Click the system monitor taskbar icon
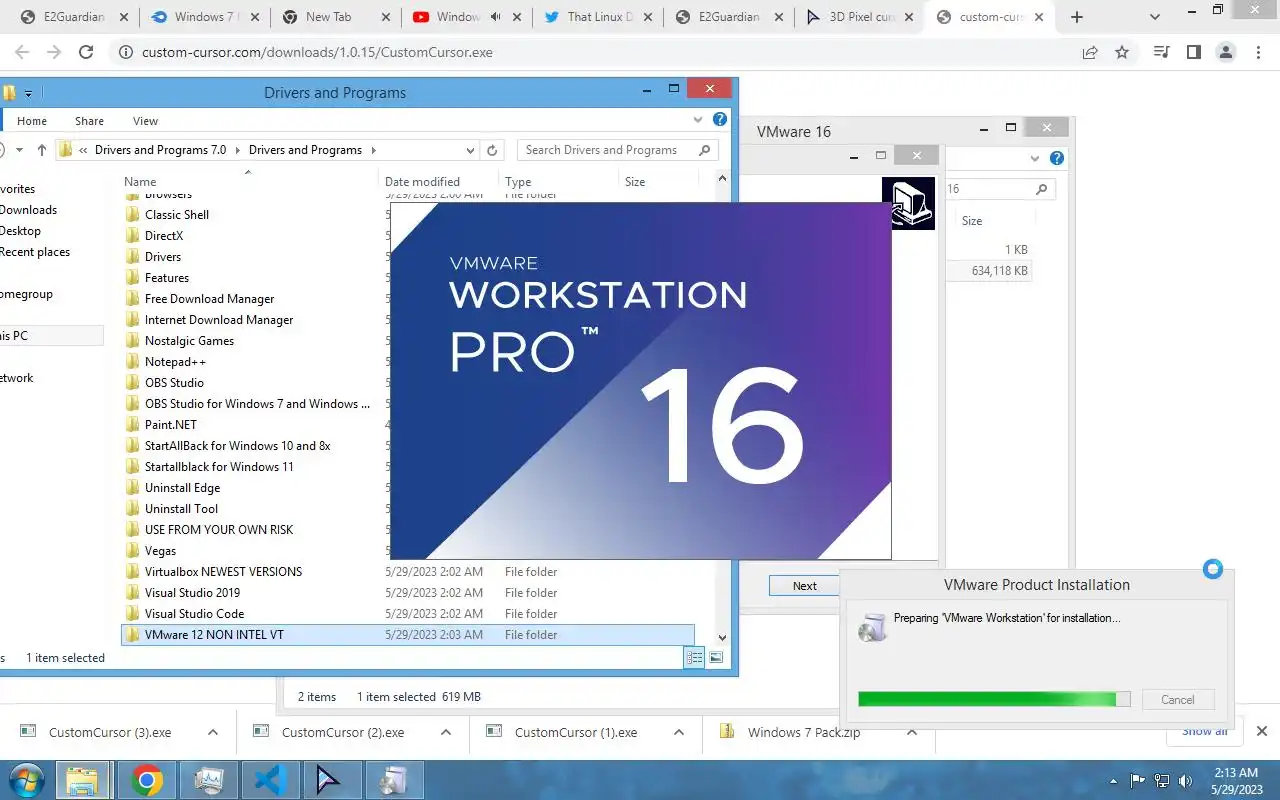 coord(208,780)
